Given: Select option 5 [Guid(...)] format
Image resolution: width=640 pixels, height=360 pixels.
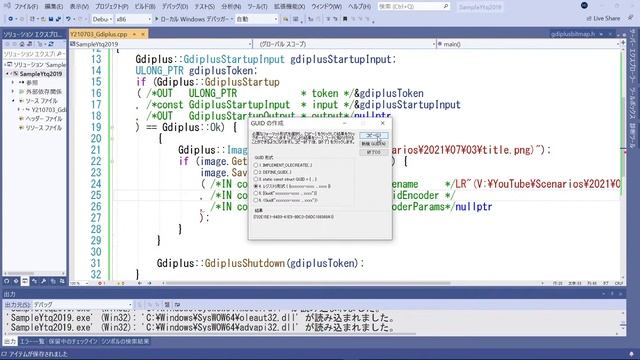Looking at the screenshot, I should click(285, 193).
